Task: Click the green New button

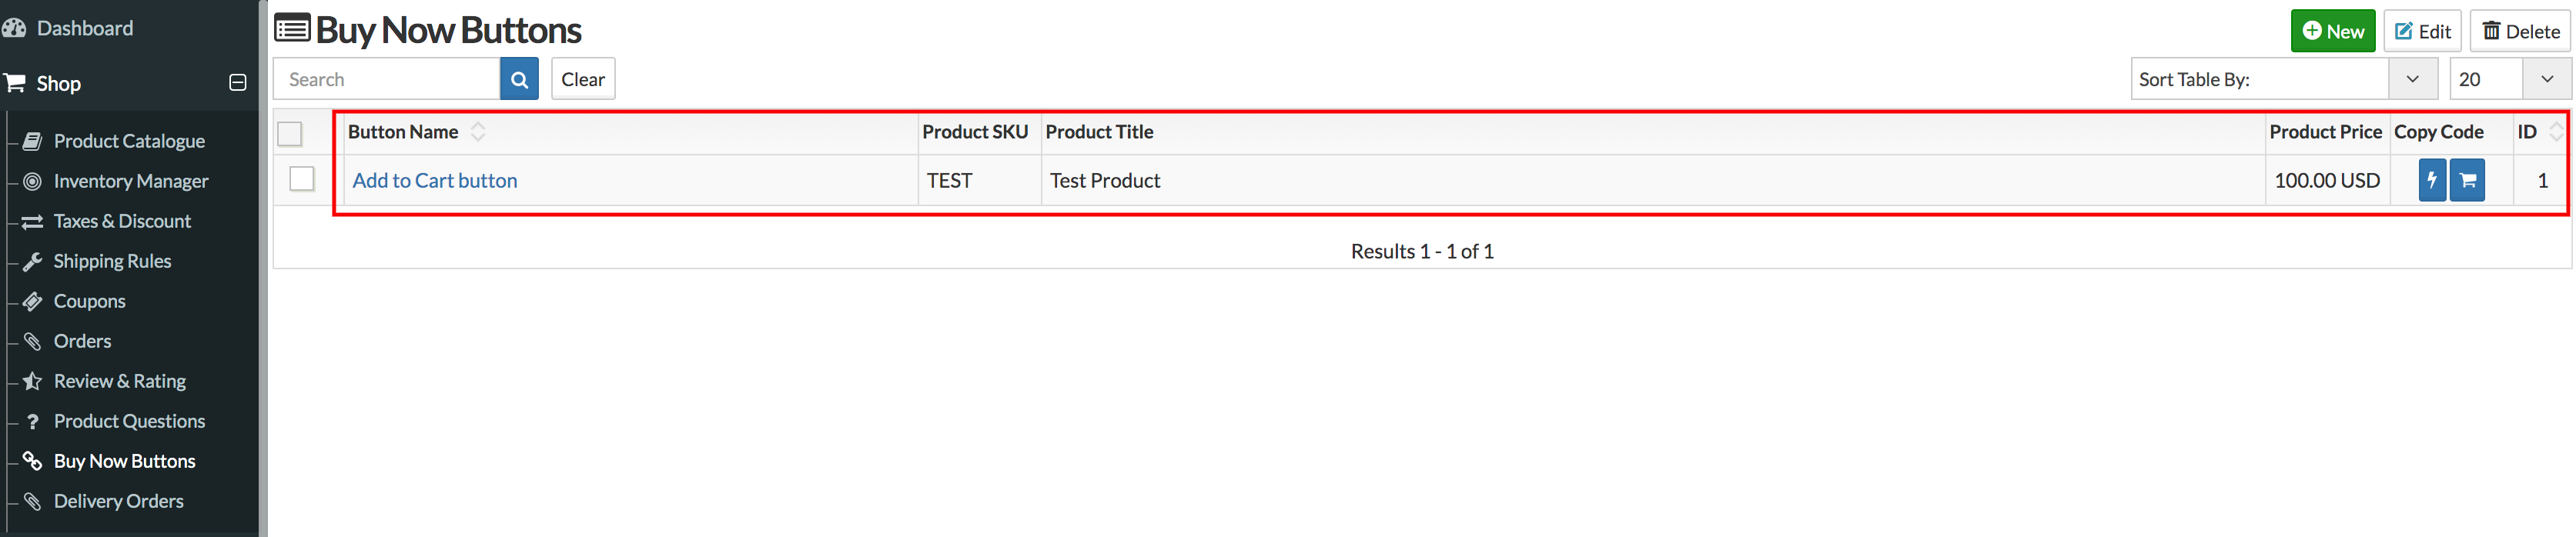Action: (x=2333, y=31)
